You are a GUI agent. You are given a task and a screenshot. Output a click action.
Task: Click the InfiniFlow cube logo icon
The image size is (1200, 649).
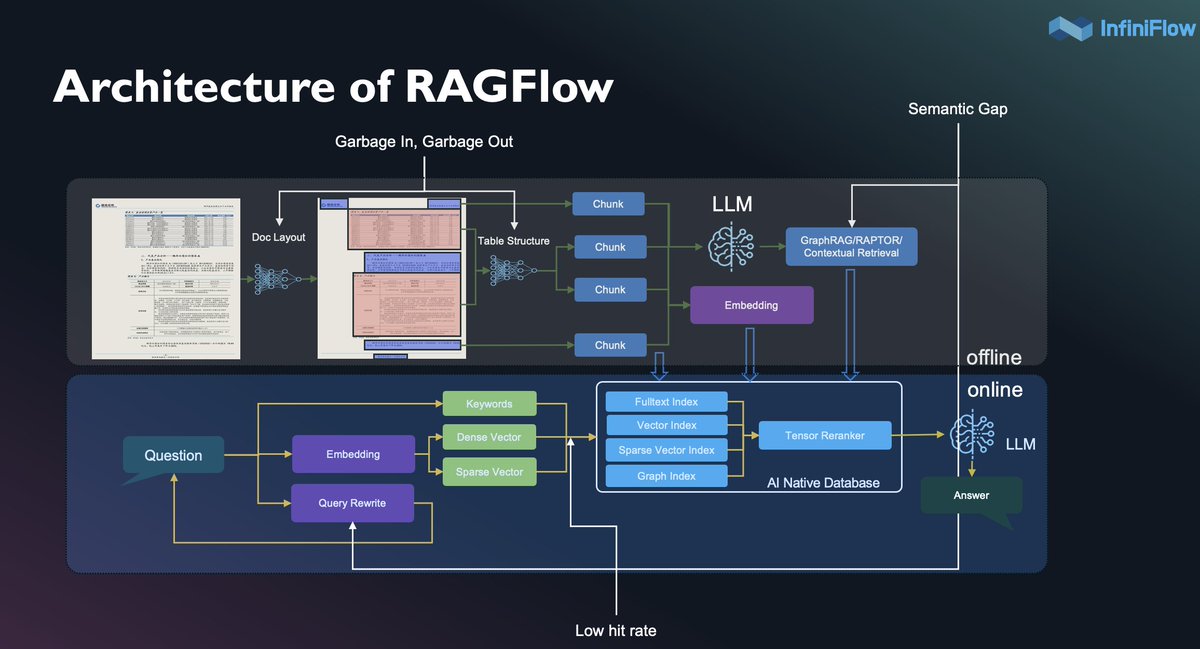pyautogui.click(x=1070, y=28)
